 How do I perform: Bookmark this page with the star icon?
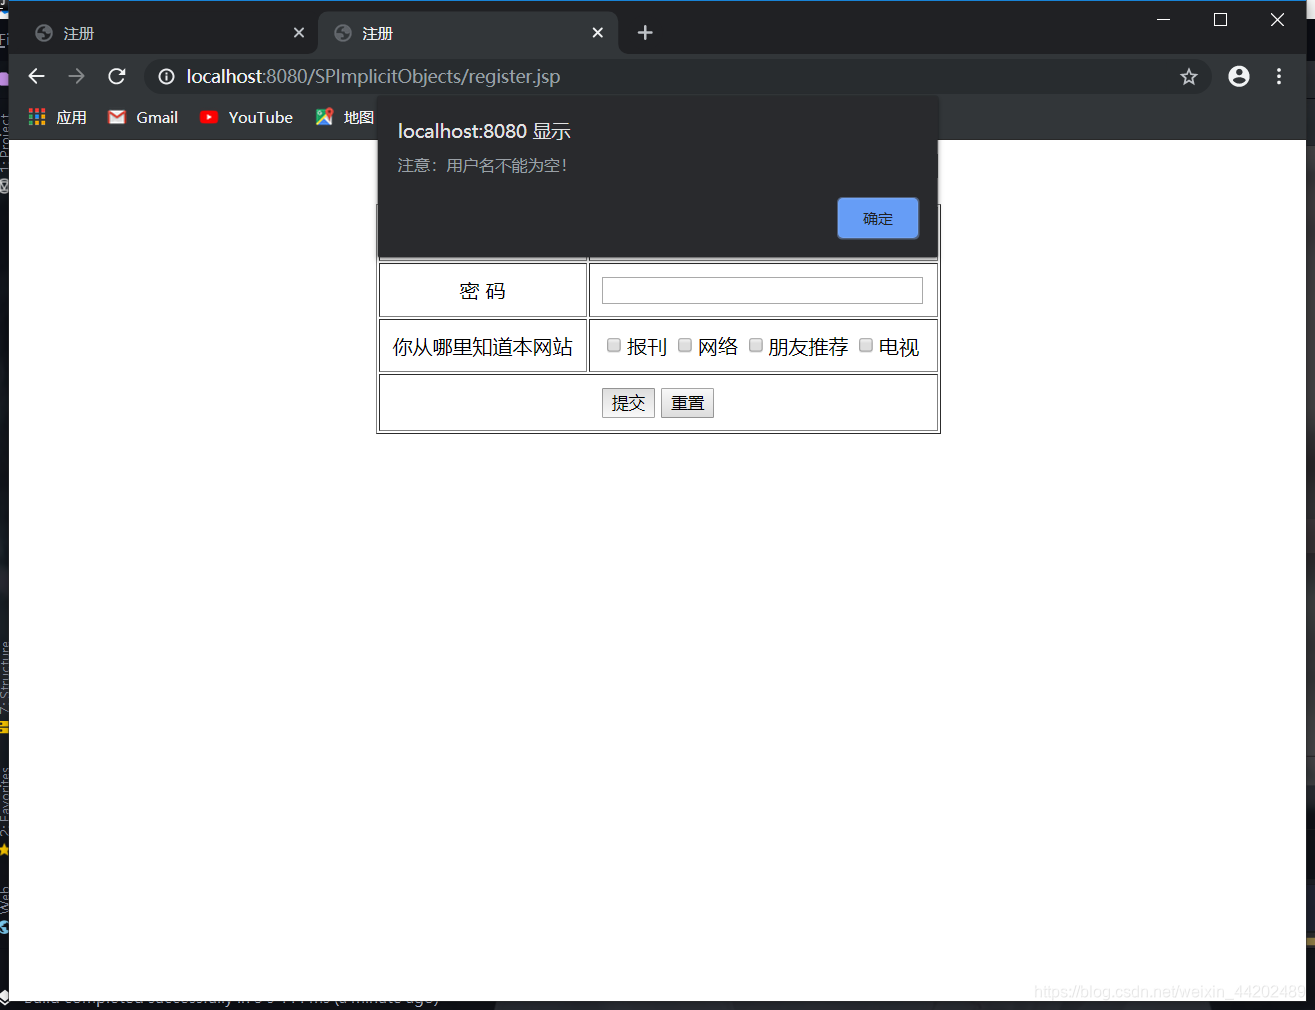coord(1188,76)
